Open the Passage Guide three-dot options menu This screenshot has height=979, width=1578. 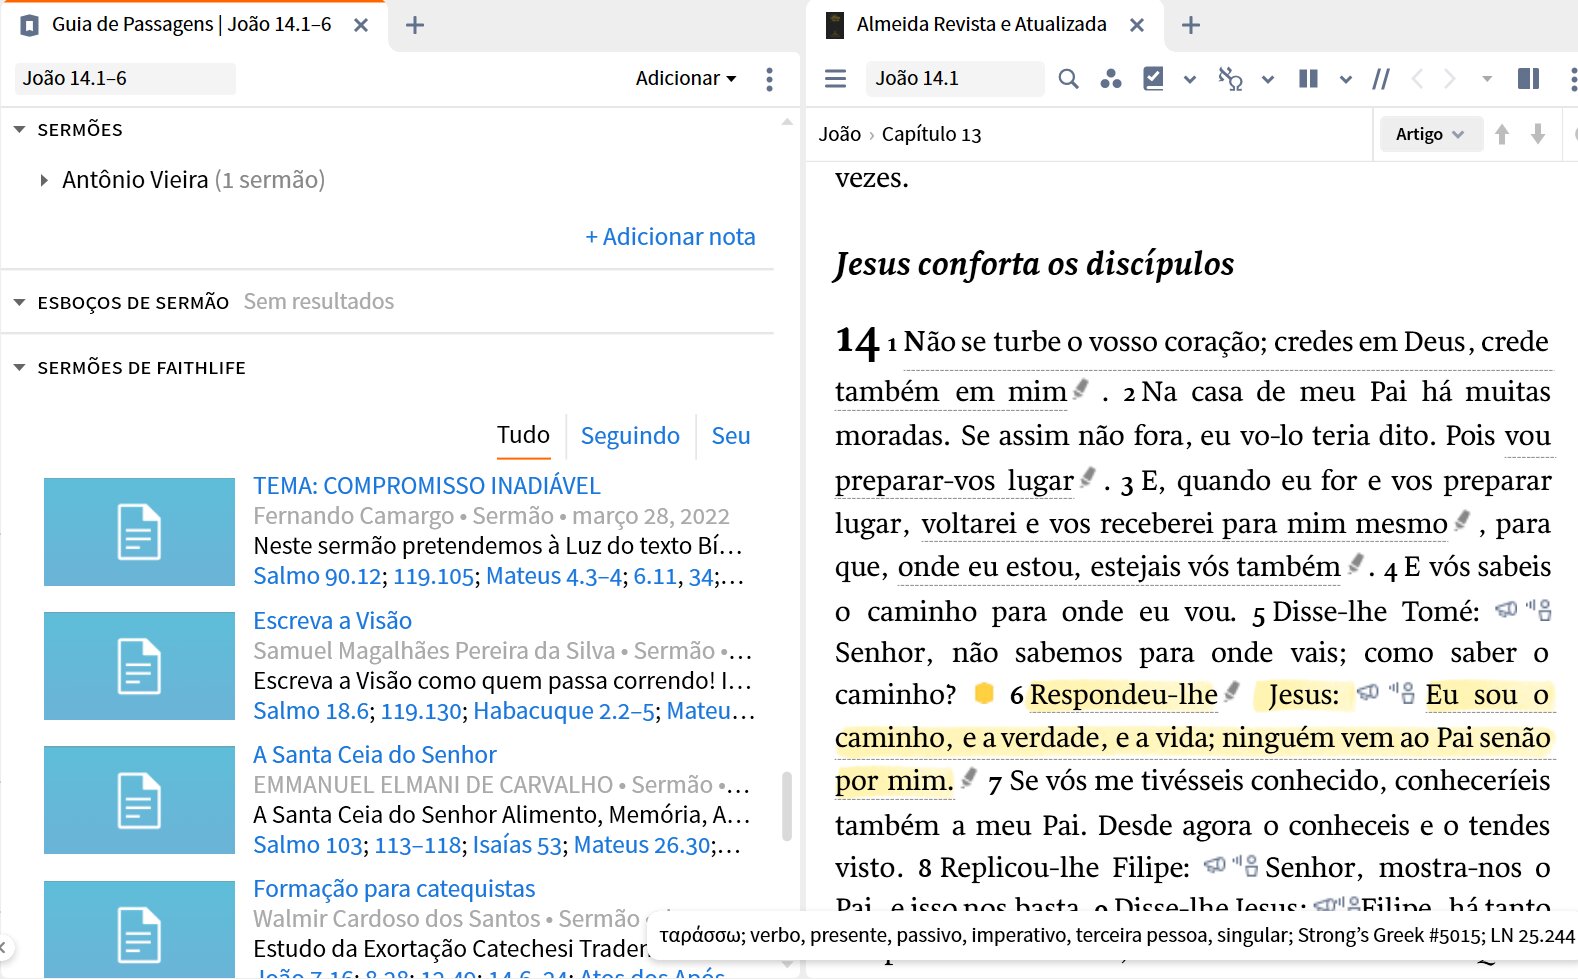point(769,79)
